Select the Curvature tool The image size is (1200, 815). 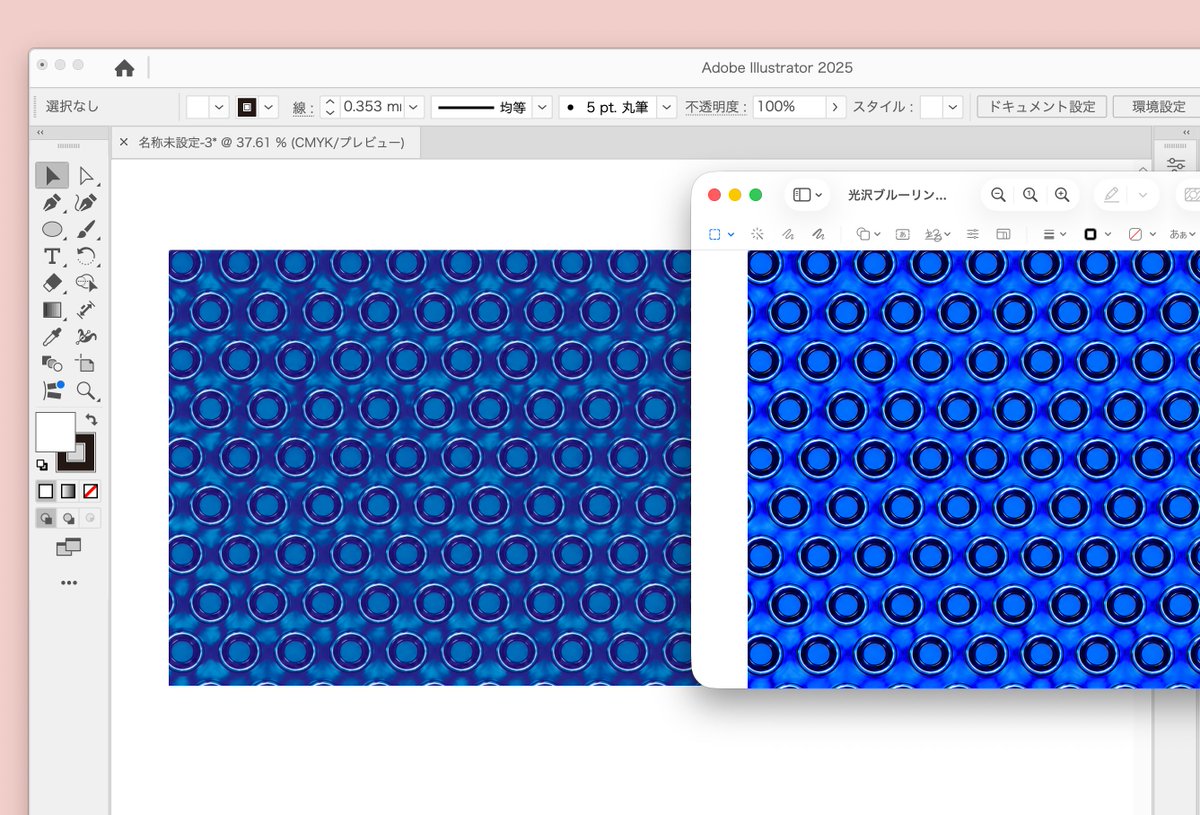pos(86,203)
